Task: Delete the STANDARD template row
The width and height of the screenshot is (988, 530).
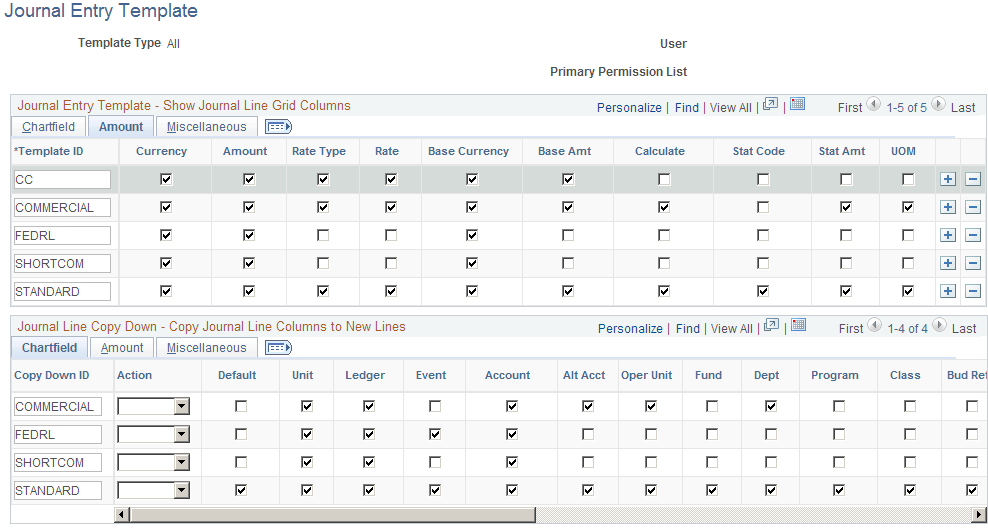Action: pos(973,291)
